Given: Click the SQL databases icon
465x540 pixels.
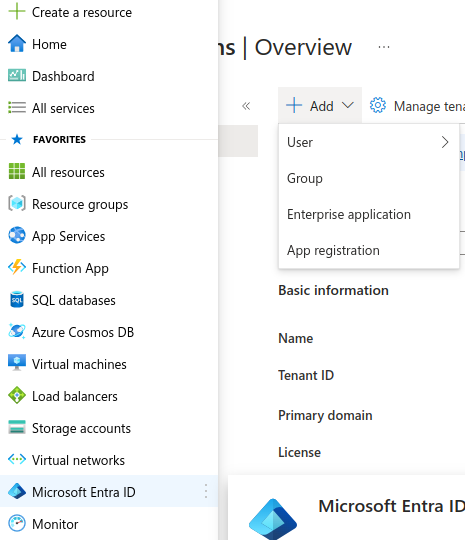Looking at the screenshot, I should pos(17,300).
